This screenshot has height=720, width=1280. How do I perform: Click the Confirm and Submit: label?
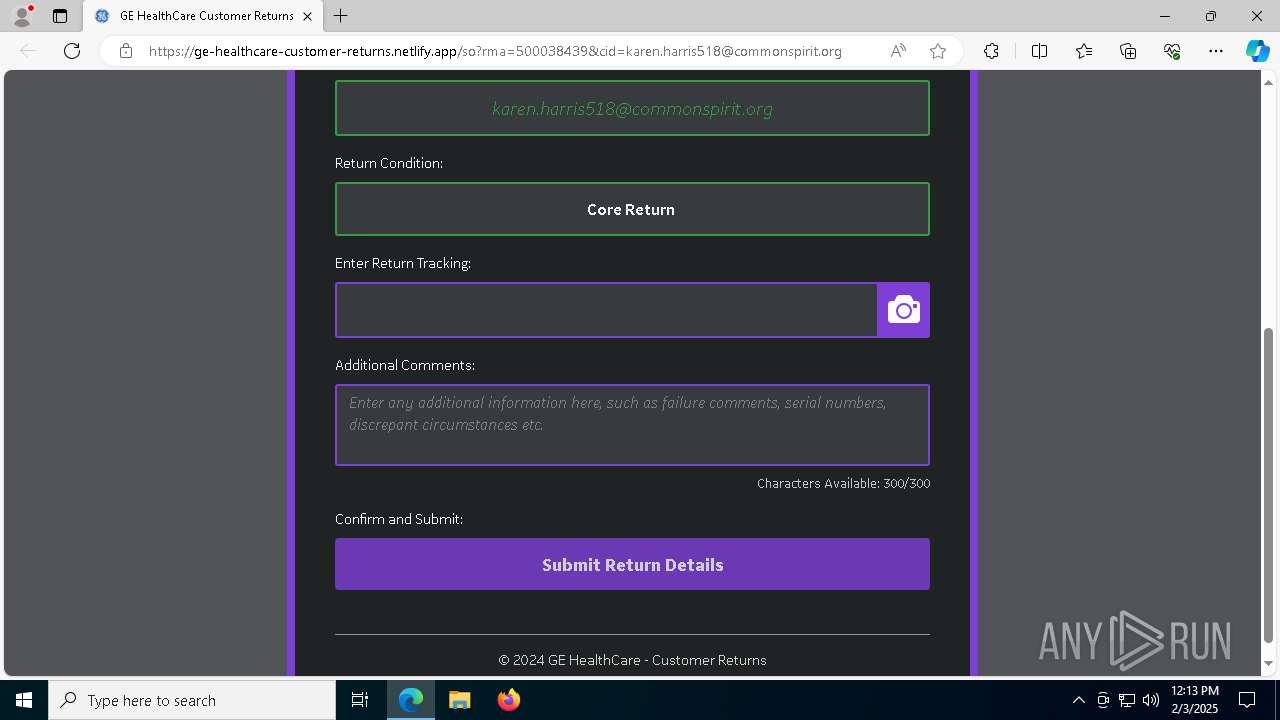399,519
